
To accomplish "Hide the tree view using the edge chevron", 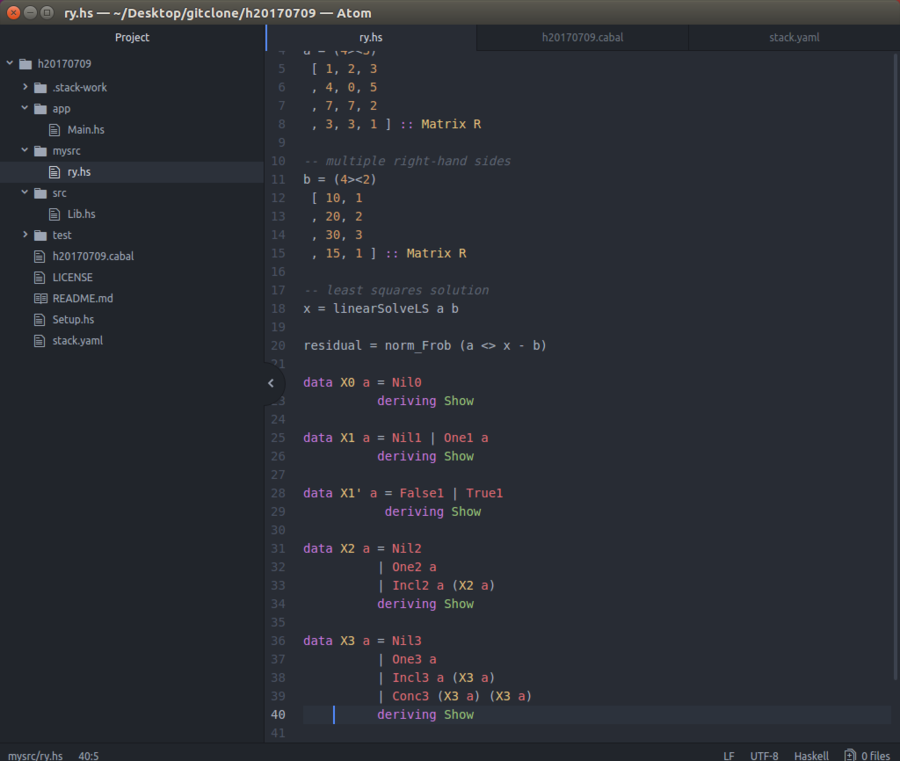I will pos(271,382).
